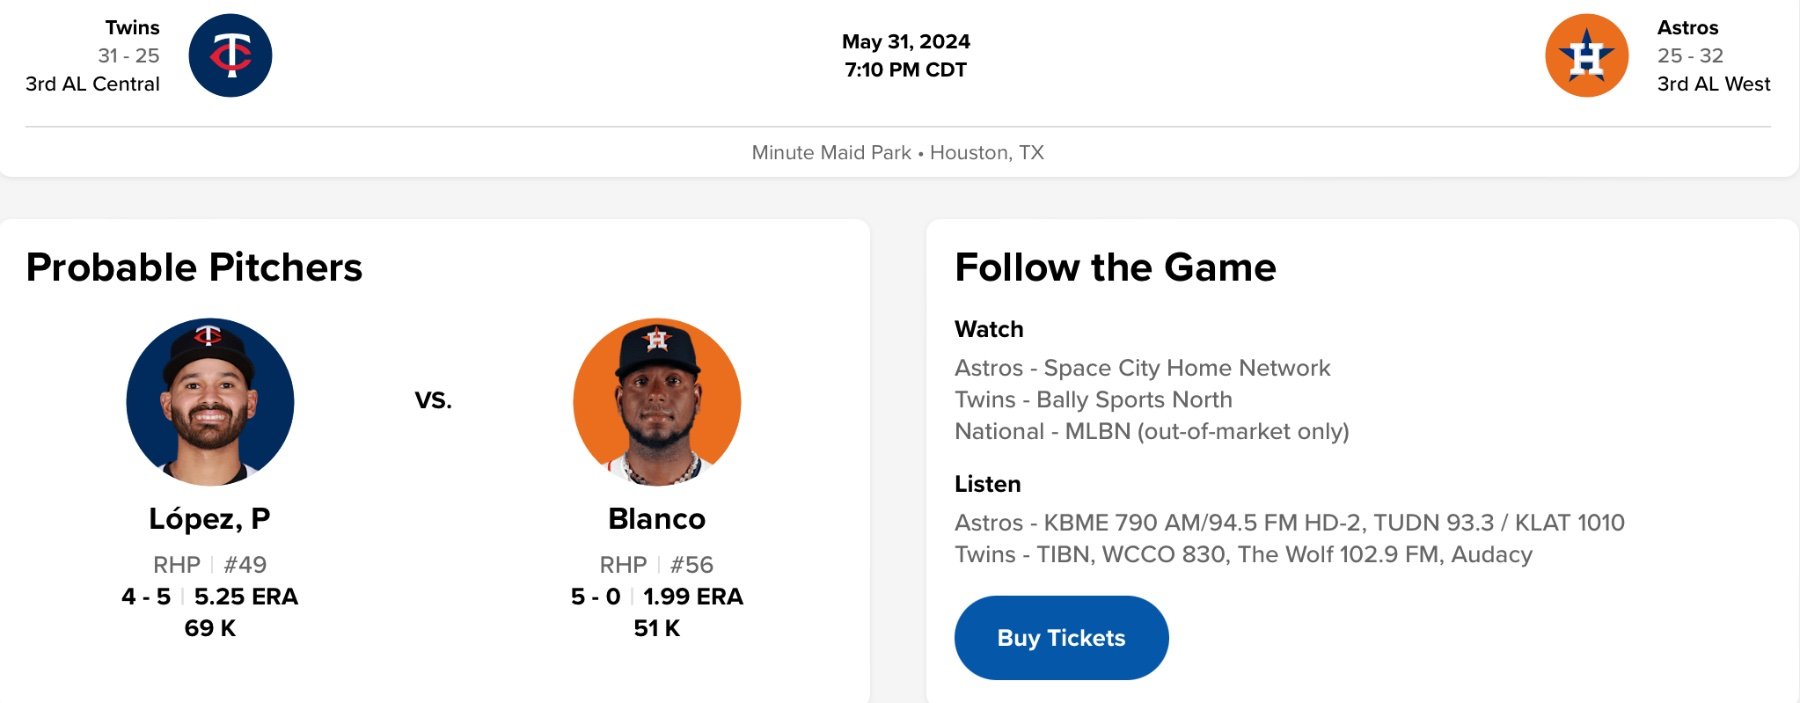Click the May 31, 2024 game date
Image resolution: width=1800 pixels, height=703 pixels.
906,42
